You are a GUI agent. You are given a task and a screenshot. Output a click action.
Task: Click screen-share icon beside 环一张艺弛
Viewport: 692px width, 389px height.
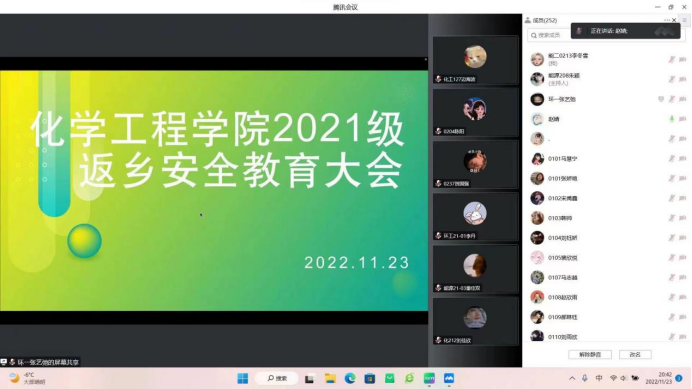point(661,99)
